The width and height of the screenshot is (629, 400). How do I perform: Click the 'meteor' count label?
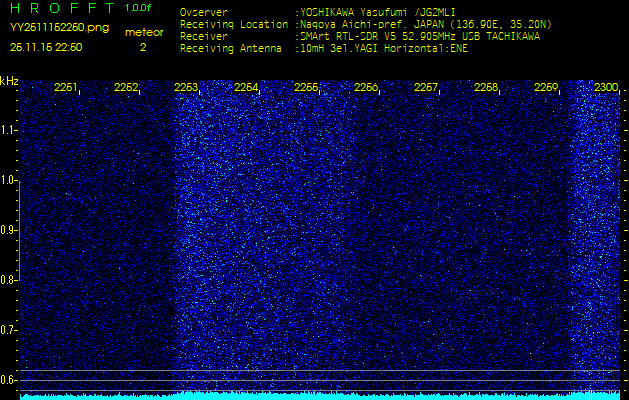[x=144, y=33]
